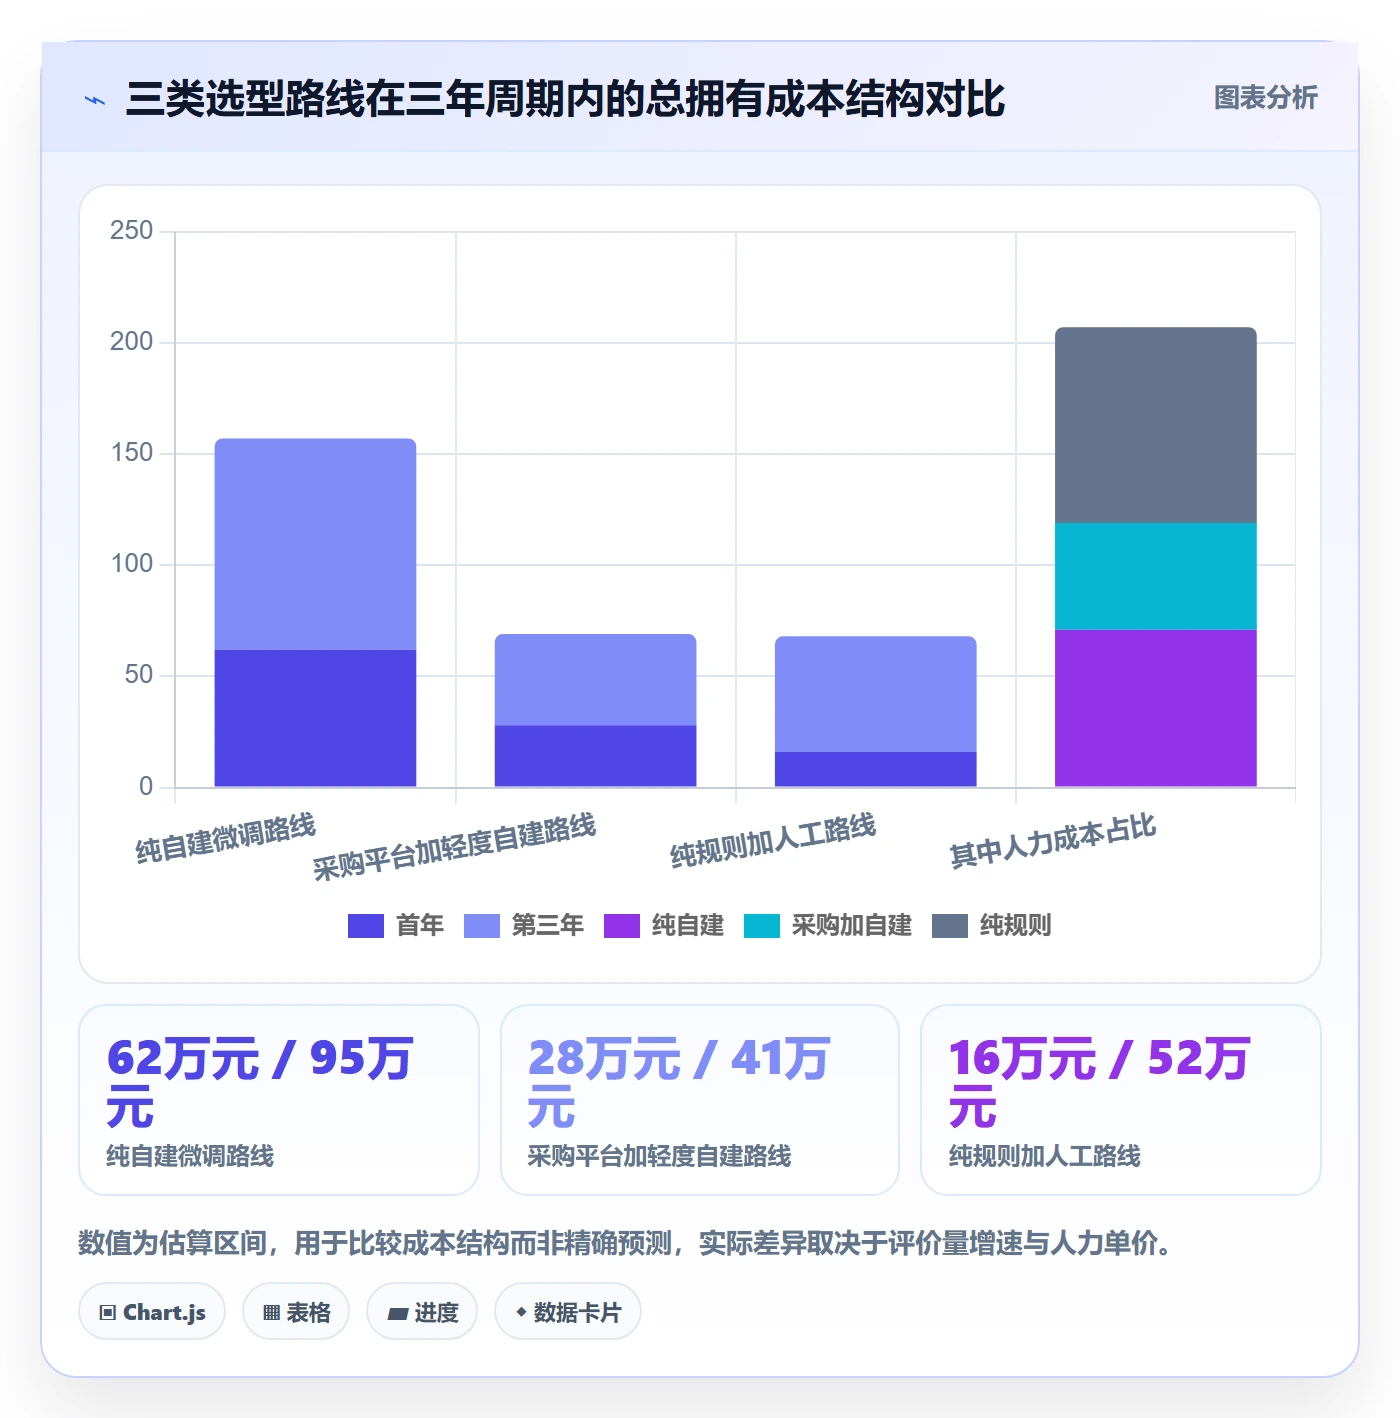
Task: Click the x-axis label 纯规则加人工路线
Action: click(773, 840)
